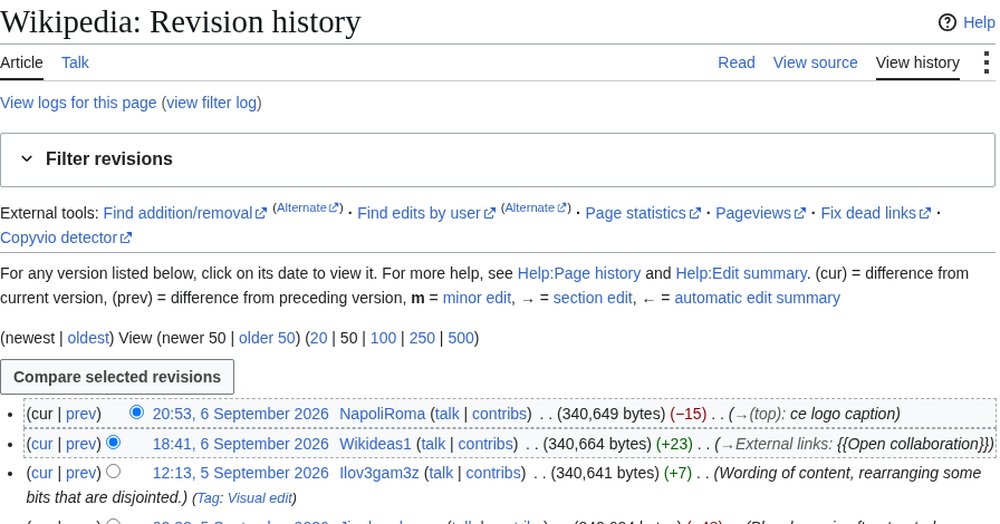Open prev diff for Ilov3gam3z revision
The width and height of the screenshot is (1000, 524).
pyautogui.click(x=81, y=473)
